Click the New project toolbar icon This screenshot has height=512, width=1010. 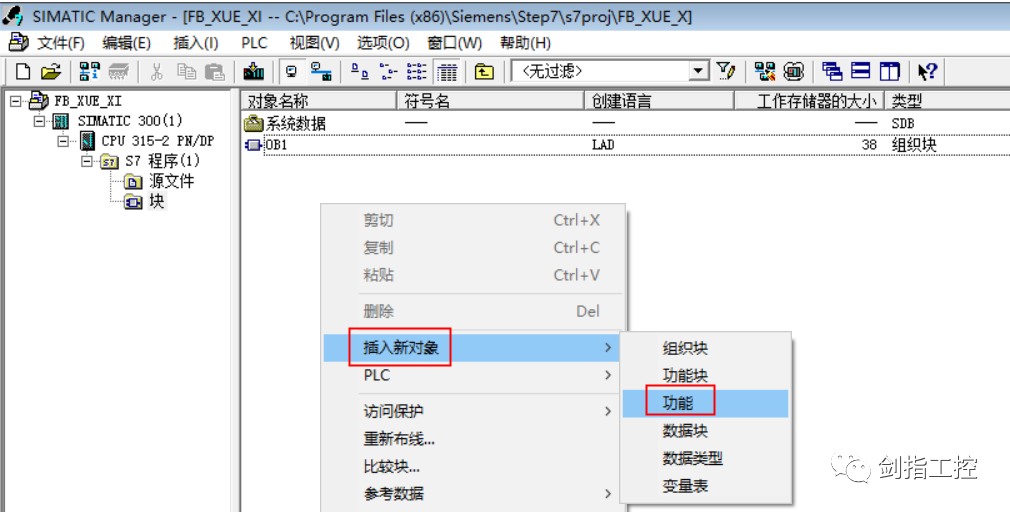(x=22, y=71)
